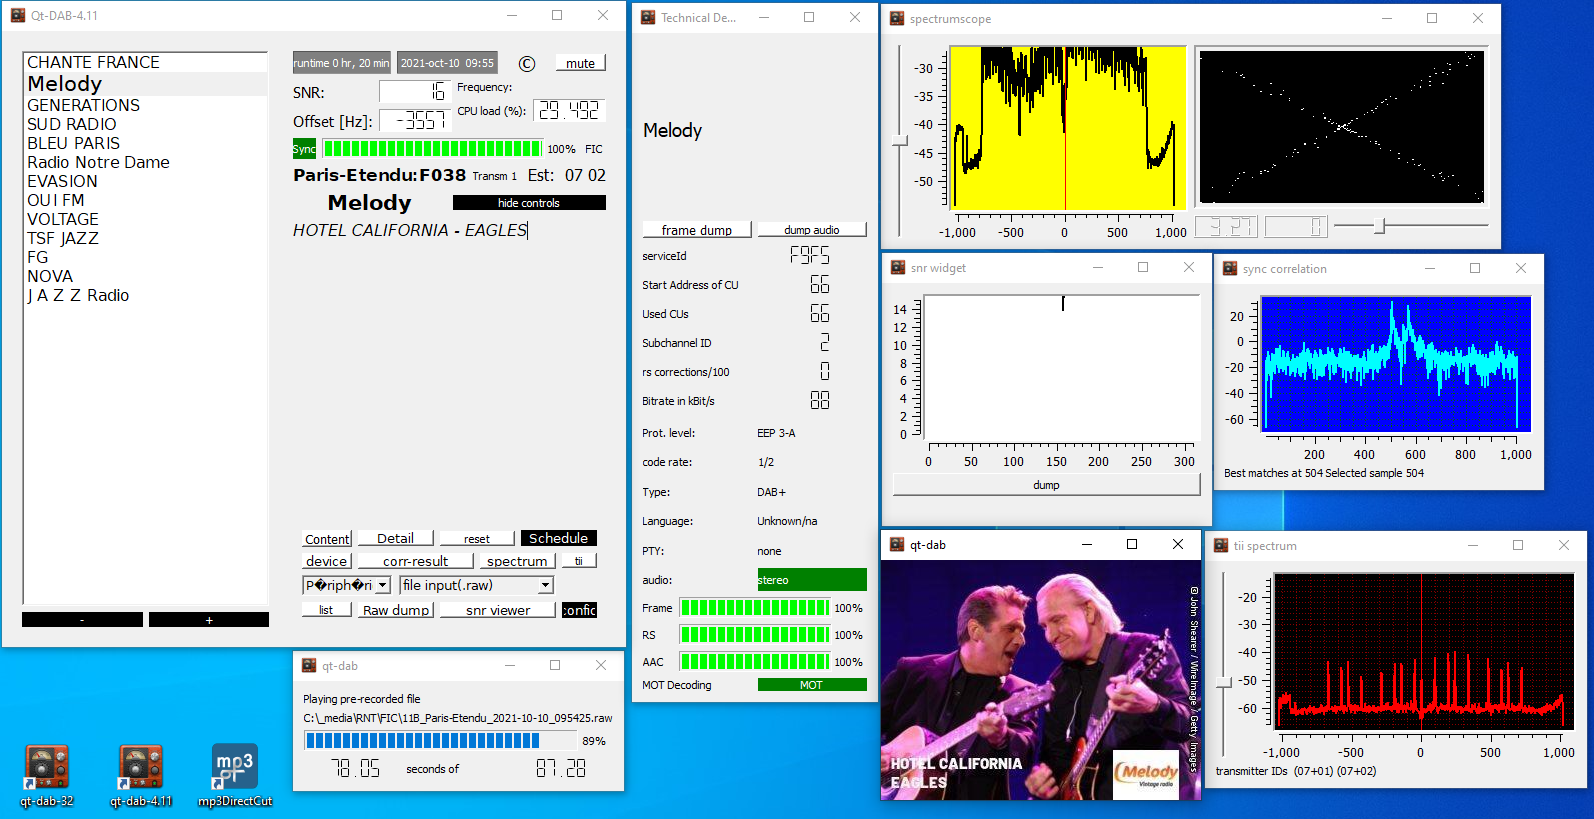Click the snr widget window title icon

[x=898, y=267]
